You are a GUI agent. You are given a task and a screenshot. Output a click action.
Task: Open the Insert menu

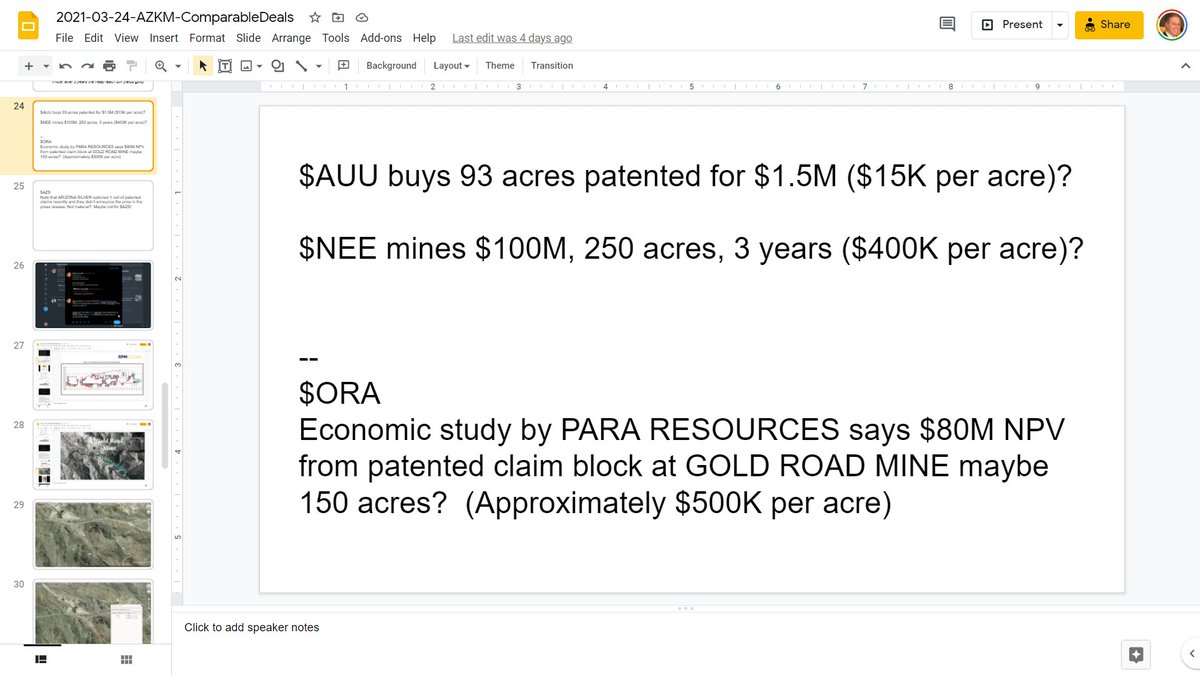tap(164, 38)
